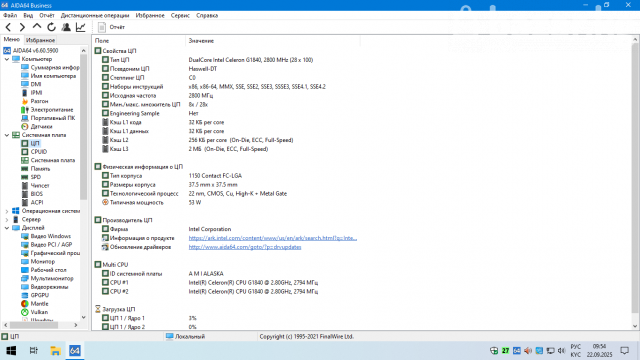Select the Видео Windows tree item
The height and width of the screenshot is (360, 640).
(46, 236)
